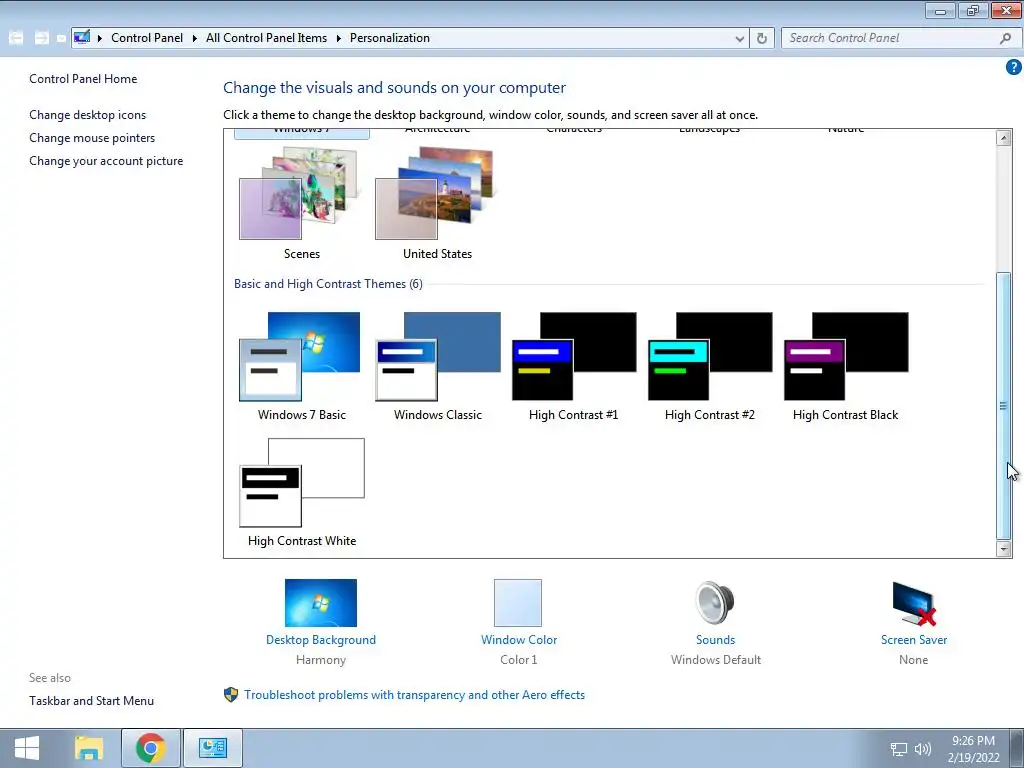The height and width of the screenshot is (768, 1024).
Task: Click the volume tray icon
Action: (x=923, y=749)
